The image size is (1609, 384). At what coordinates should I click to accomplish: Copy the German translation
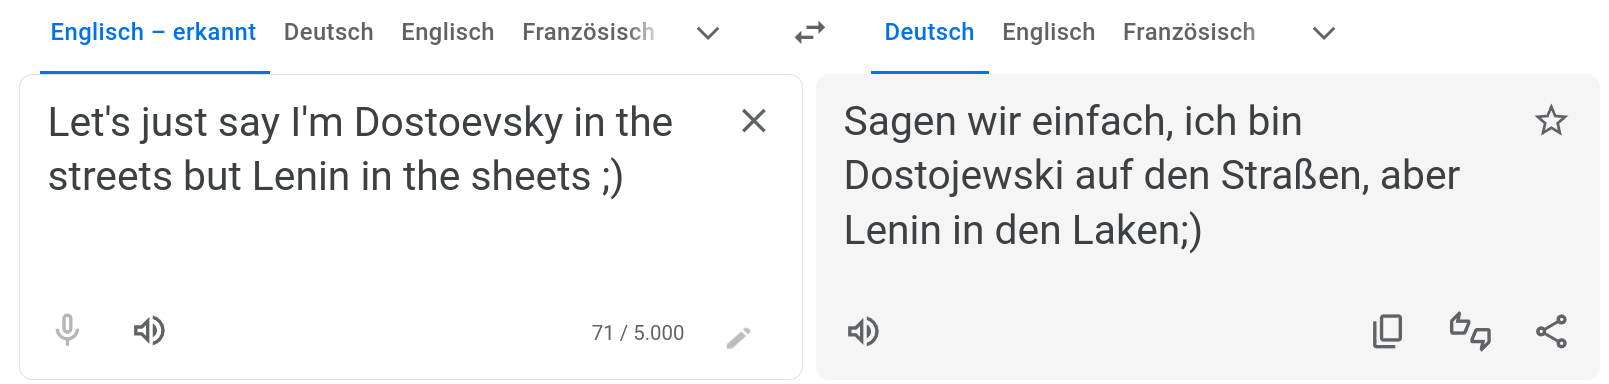click(1387, 331)
